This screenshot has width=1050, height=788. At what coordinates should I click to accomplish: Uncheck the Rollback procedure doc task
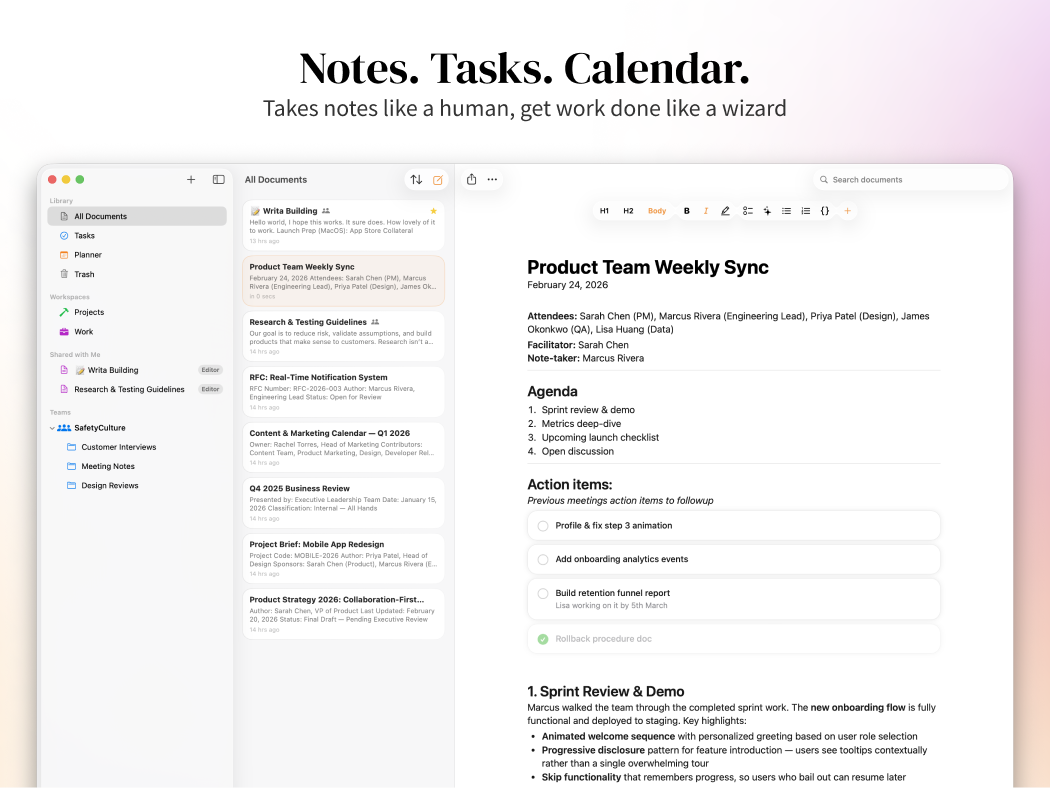(x=543, y=639)
